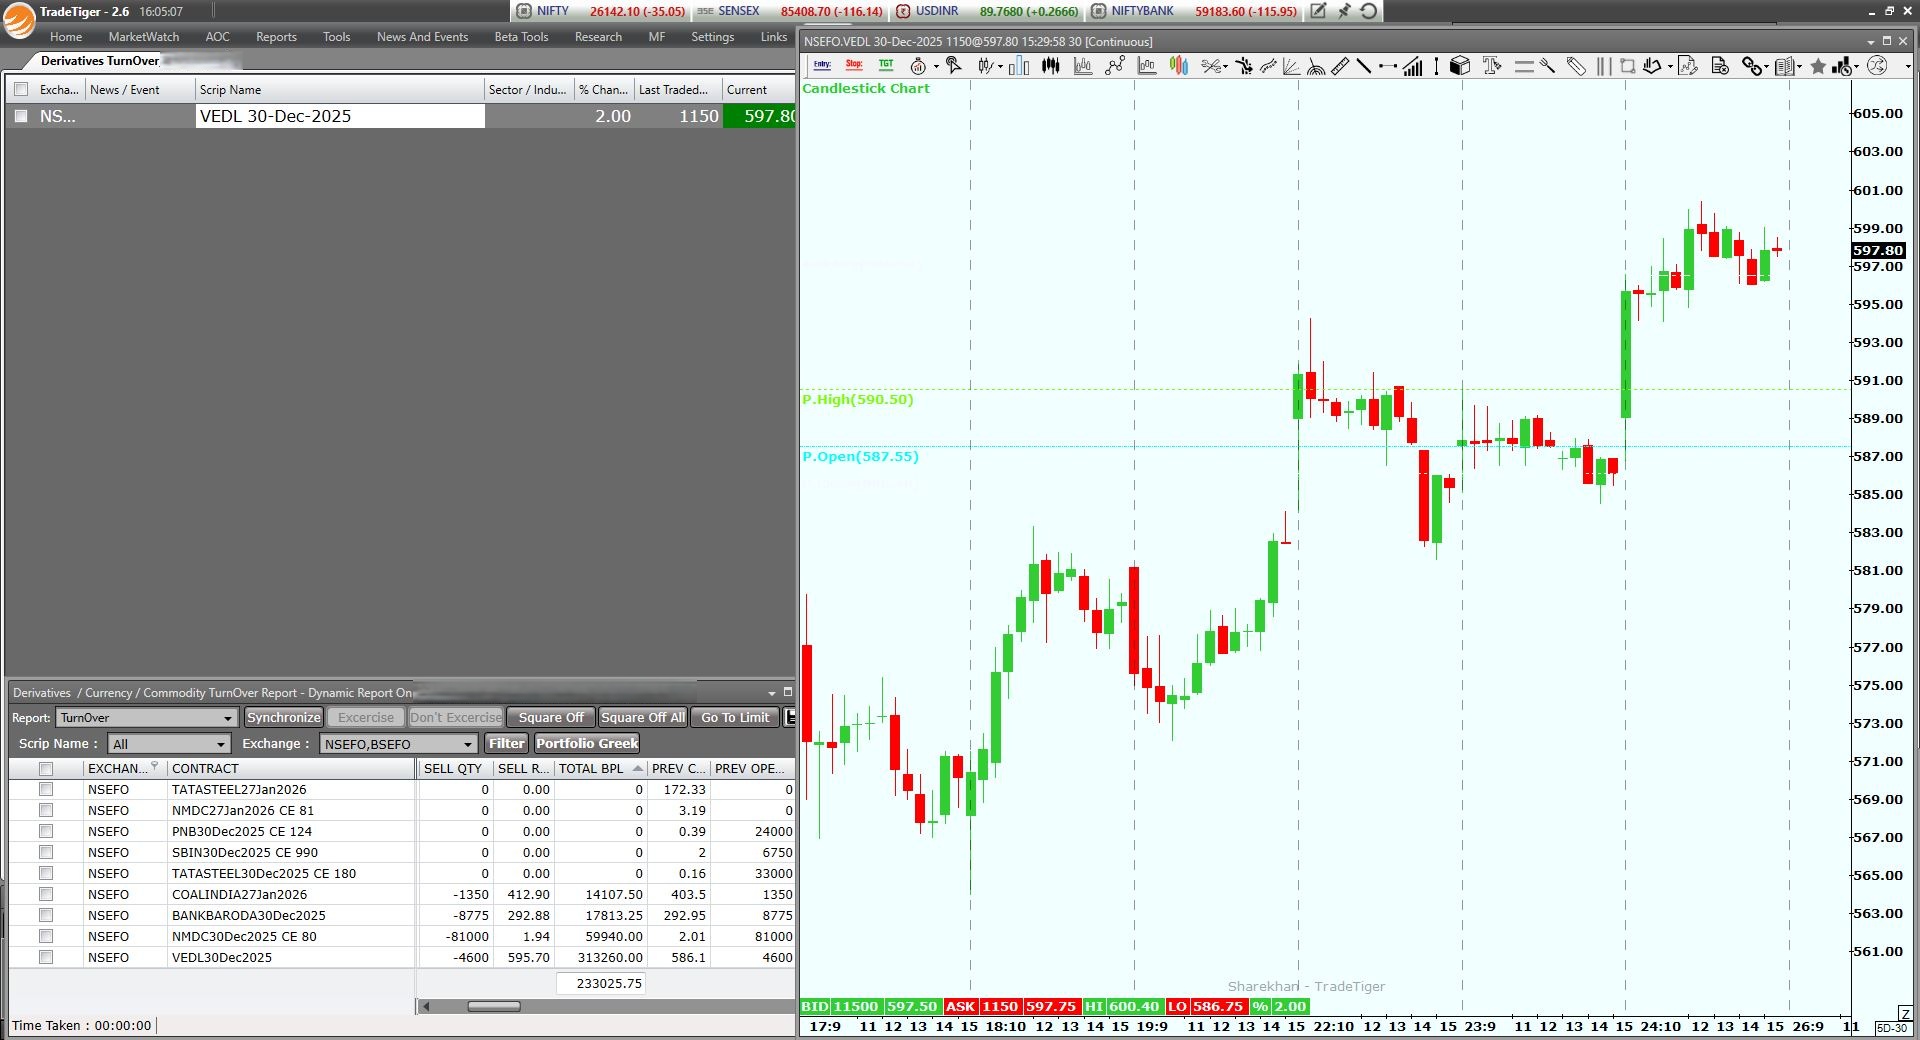Check the VEDL30Dec2025 row checkbox
This screenshot has height=1040, width=1920.
46,957
